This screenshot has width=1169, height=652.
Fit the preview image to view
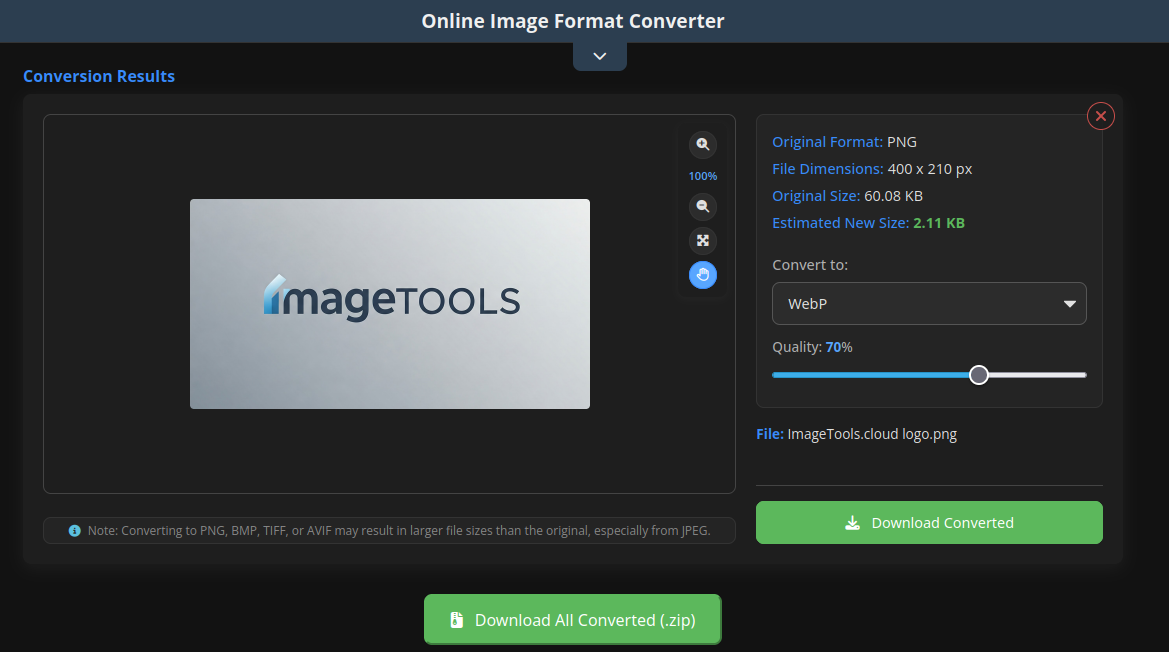[702, 241]
